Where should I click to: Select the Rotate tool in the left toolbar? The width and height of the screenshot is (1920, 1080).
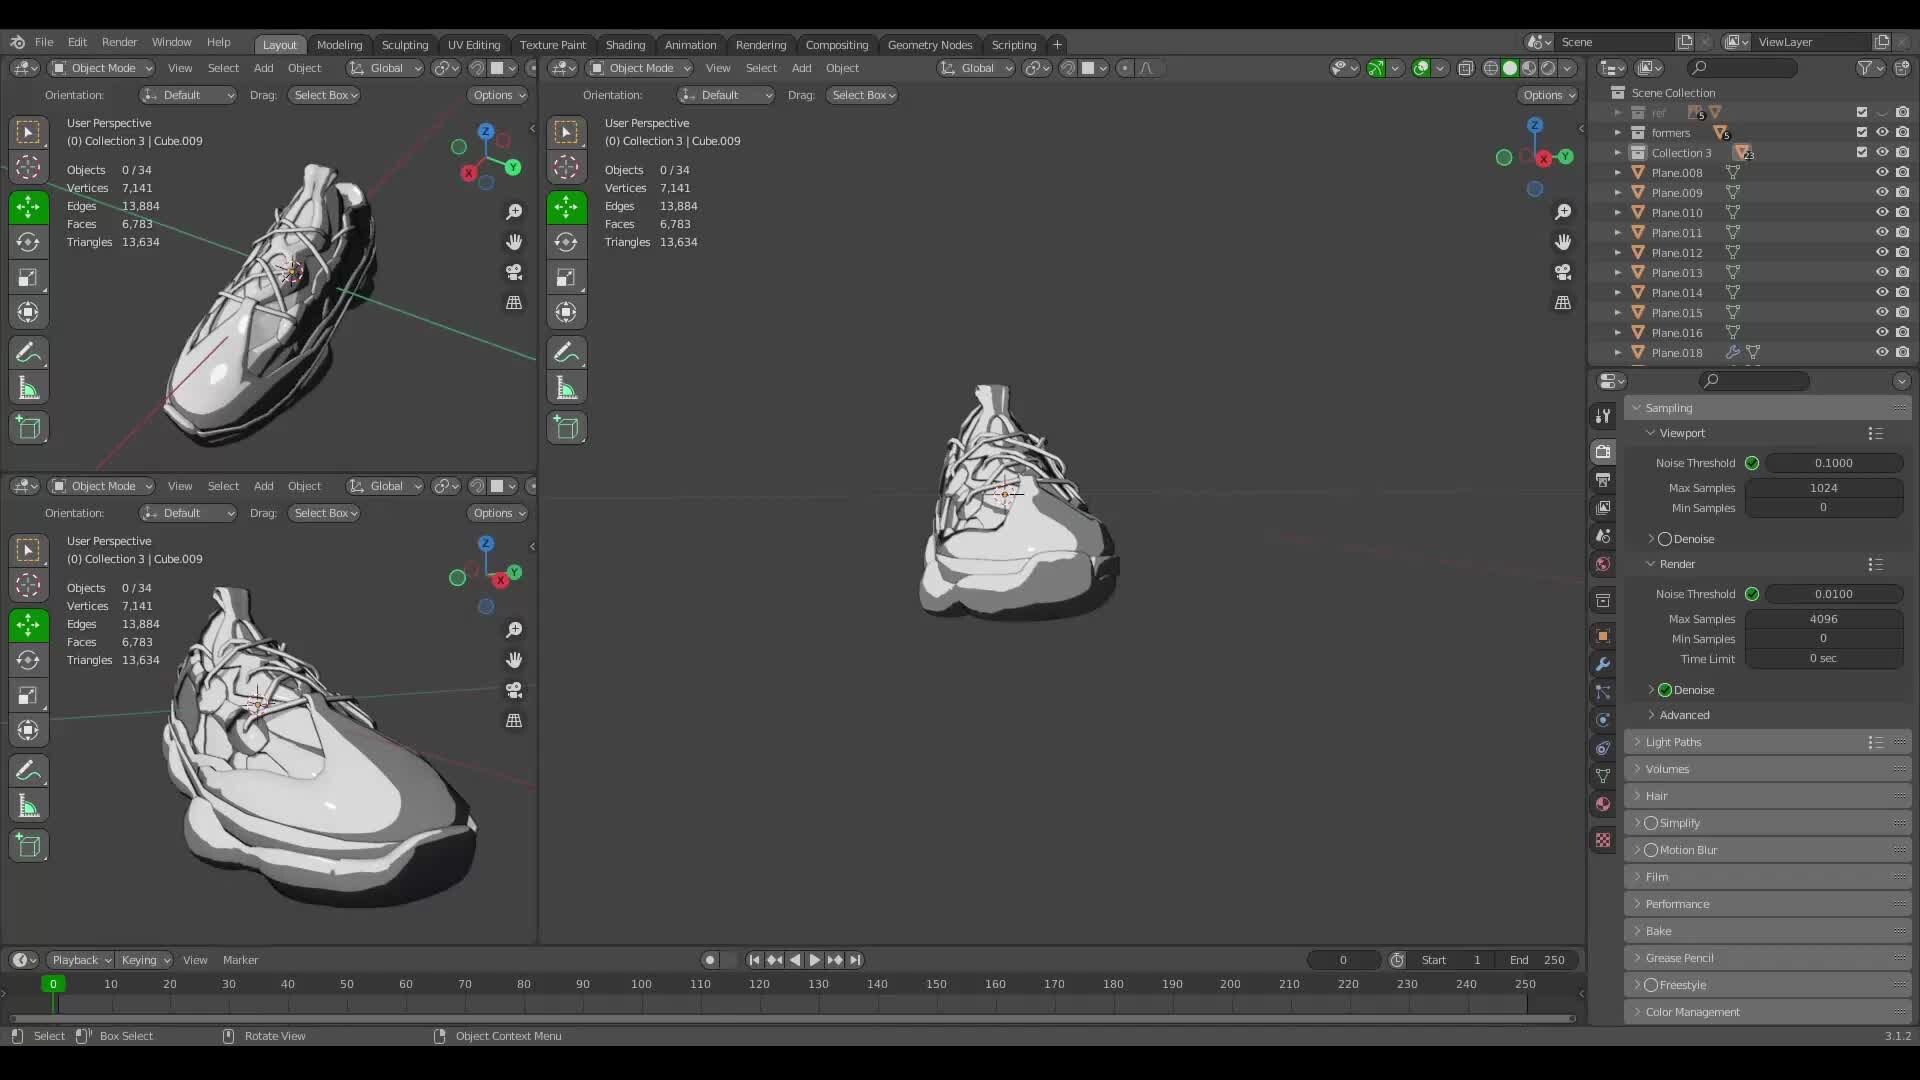click(28, 242)
